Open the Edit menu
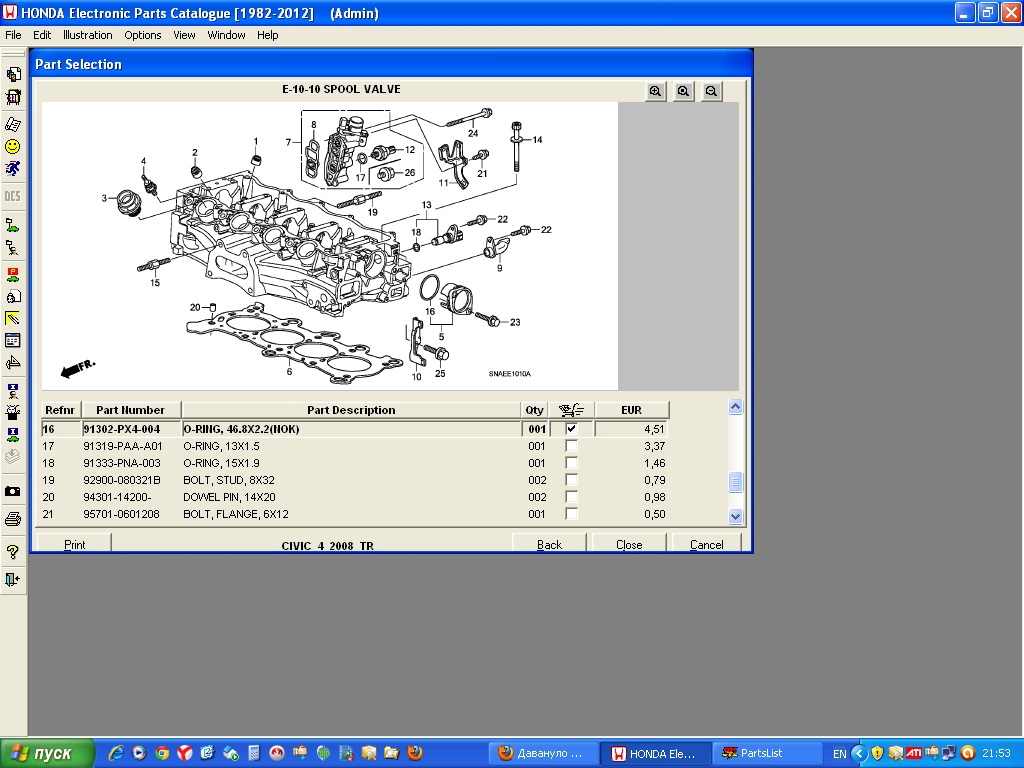The width and height of the screenshot is (1024, 768). (42, 35)
